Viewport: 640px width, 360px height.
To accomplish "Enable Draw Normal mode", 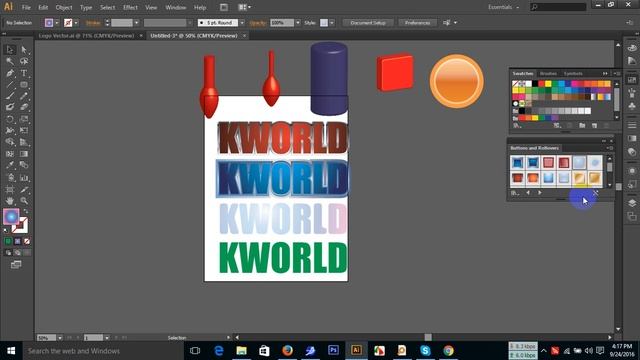I will (x=8, y=253).
